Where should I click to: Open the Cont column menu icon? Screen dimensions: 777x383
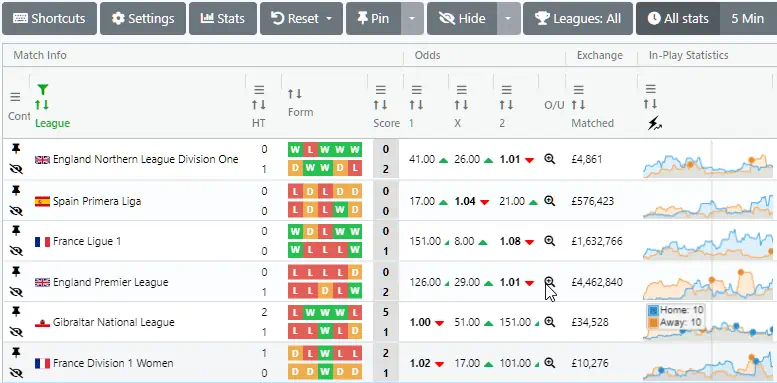(x=16, y=97)
